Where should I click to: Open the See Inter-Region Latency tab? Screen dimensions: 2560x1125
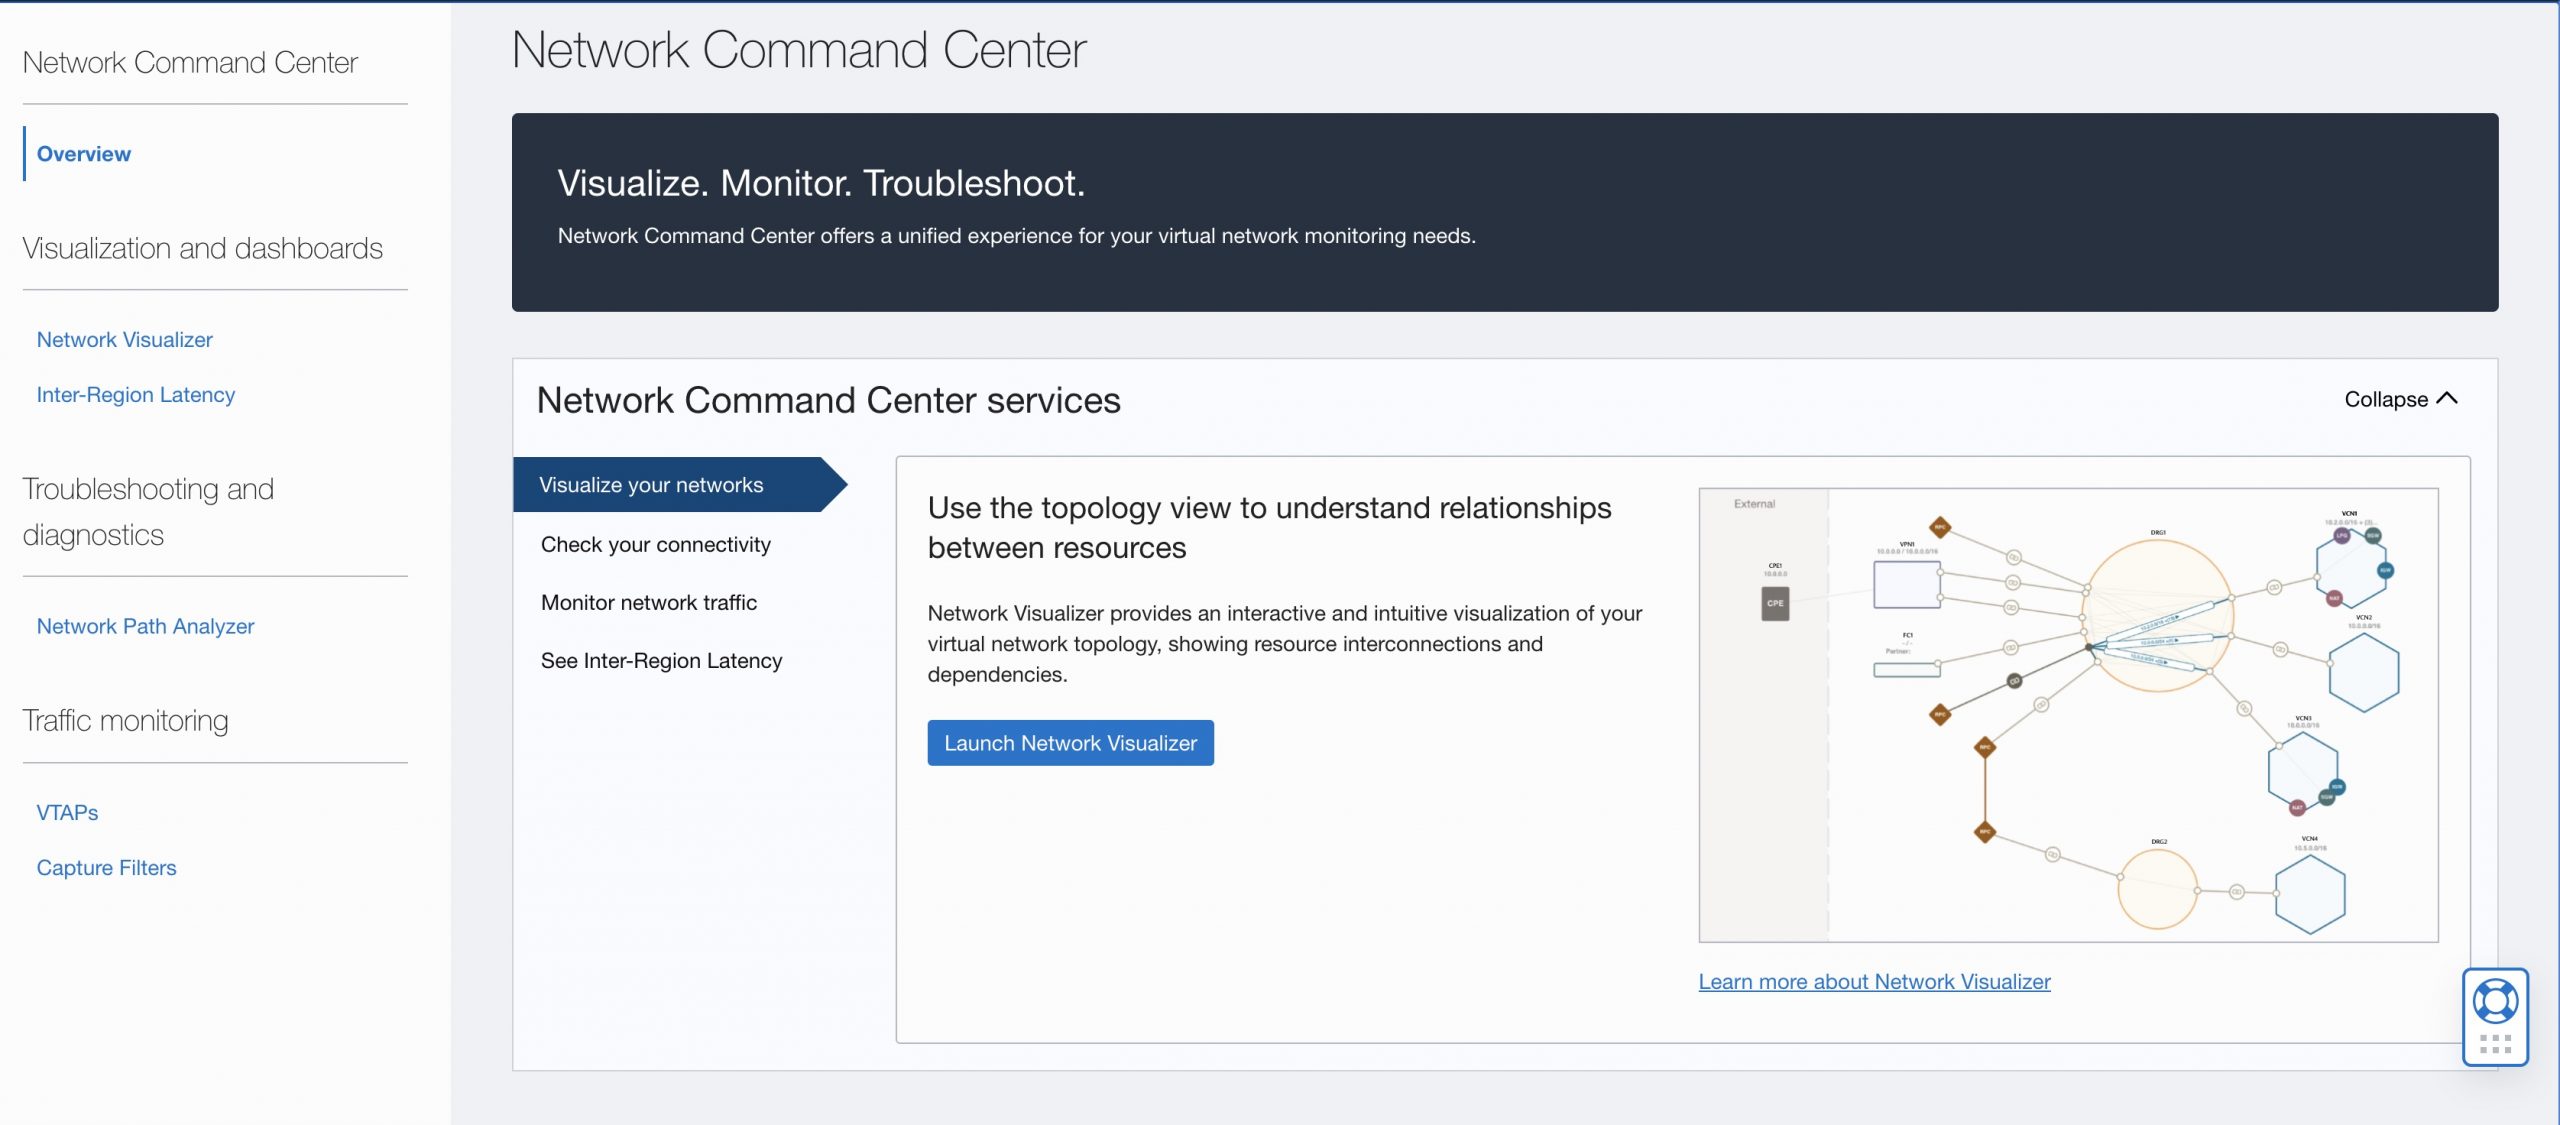click(x=661, y=660)
